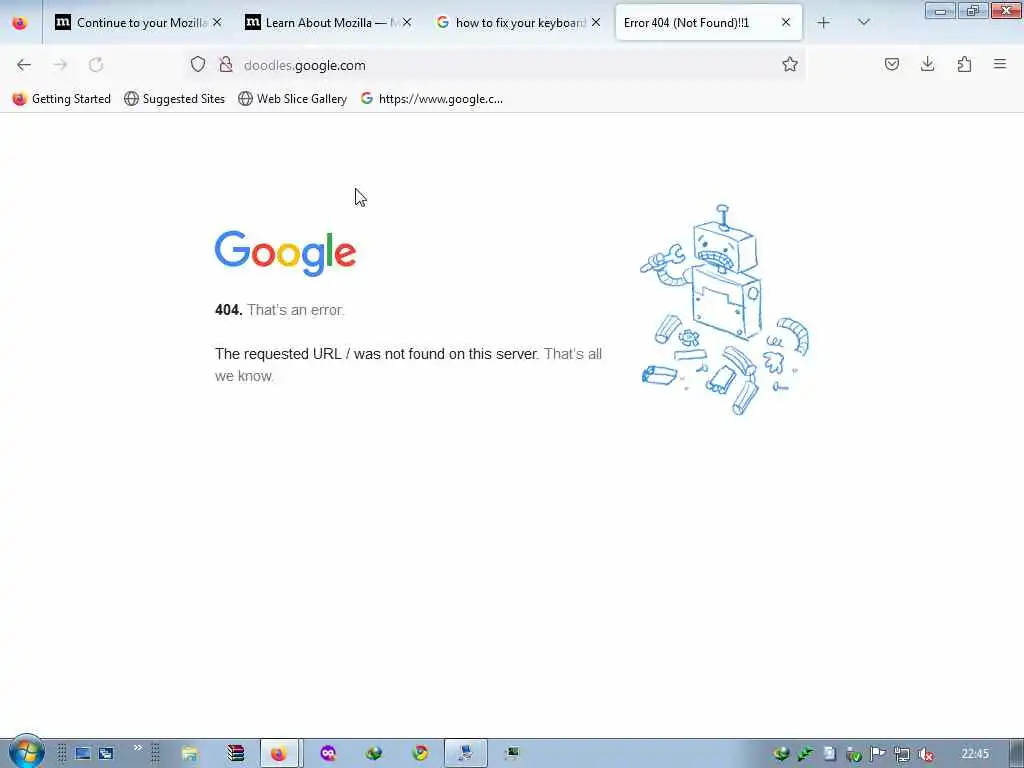The width and height of the screenshot is (1024, 768).
Task: Click the network status tray icon
Action: coord(902,754)
